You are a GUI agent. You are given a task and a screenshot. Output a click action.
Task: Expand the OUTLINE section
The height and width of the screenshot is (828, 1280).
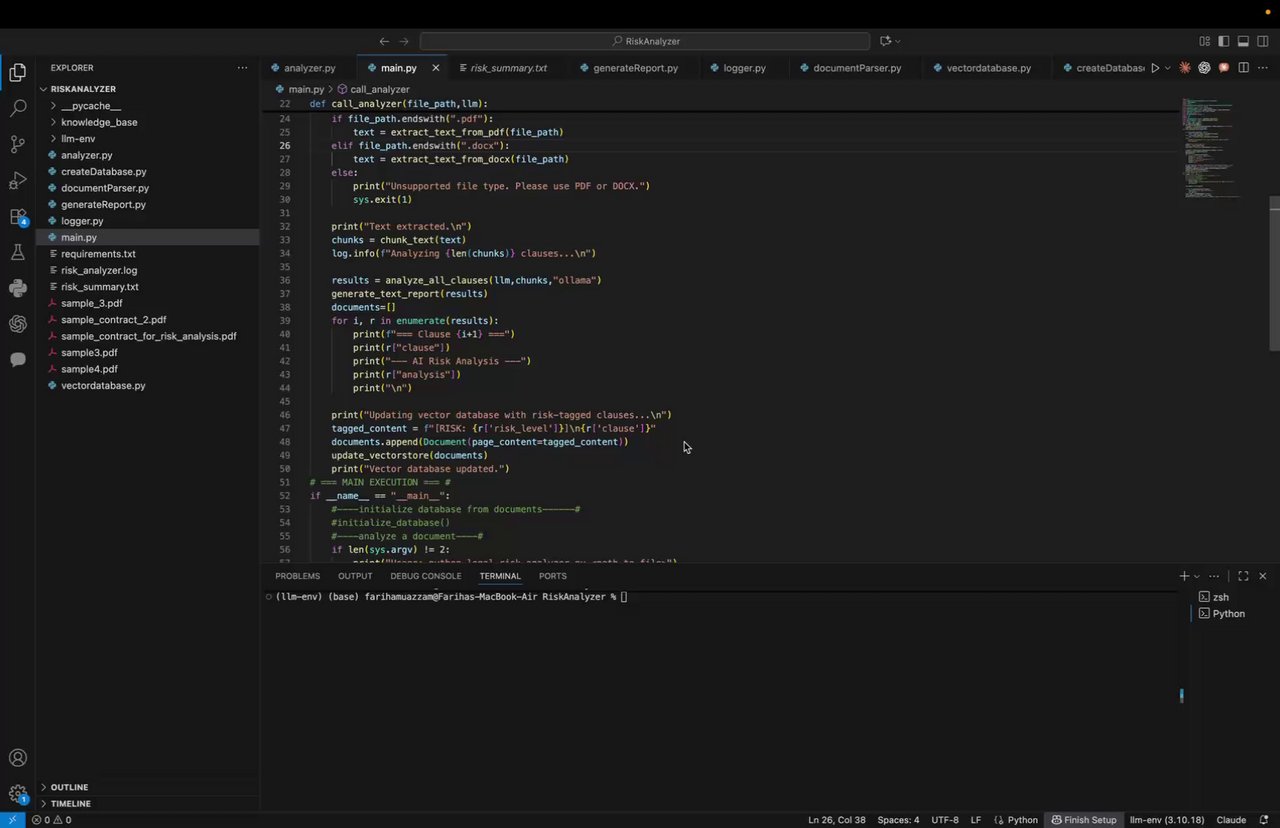(69, 787)
